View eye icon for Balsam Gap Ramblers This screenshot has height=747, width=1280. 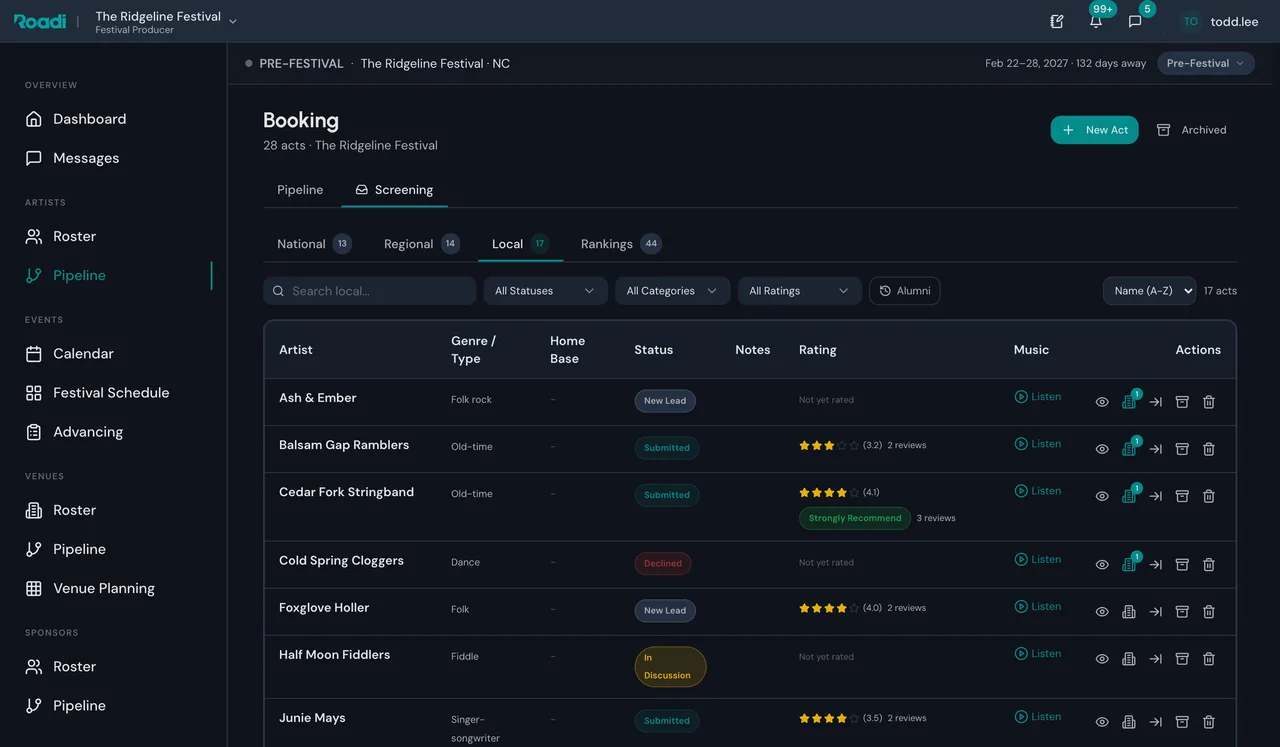[1102, 449]
